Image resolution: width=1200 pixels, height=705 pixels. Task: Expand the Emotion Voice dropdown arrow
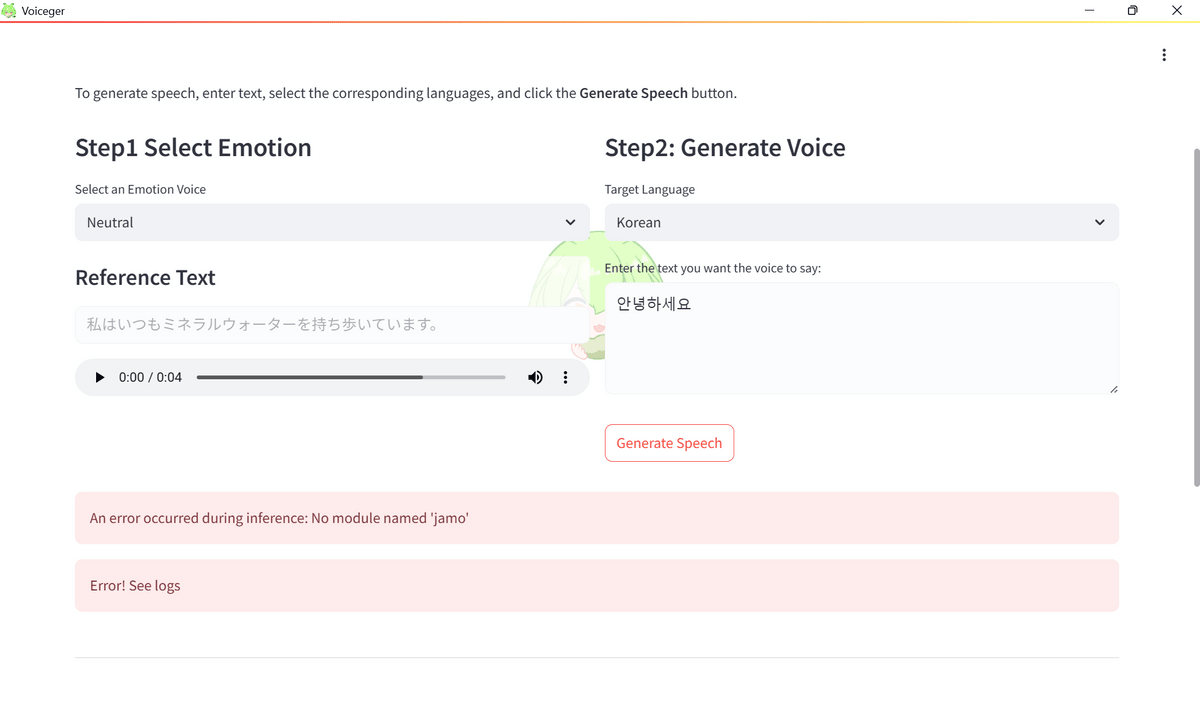click(x=570, y=222)
